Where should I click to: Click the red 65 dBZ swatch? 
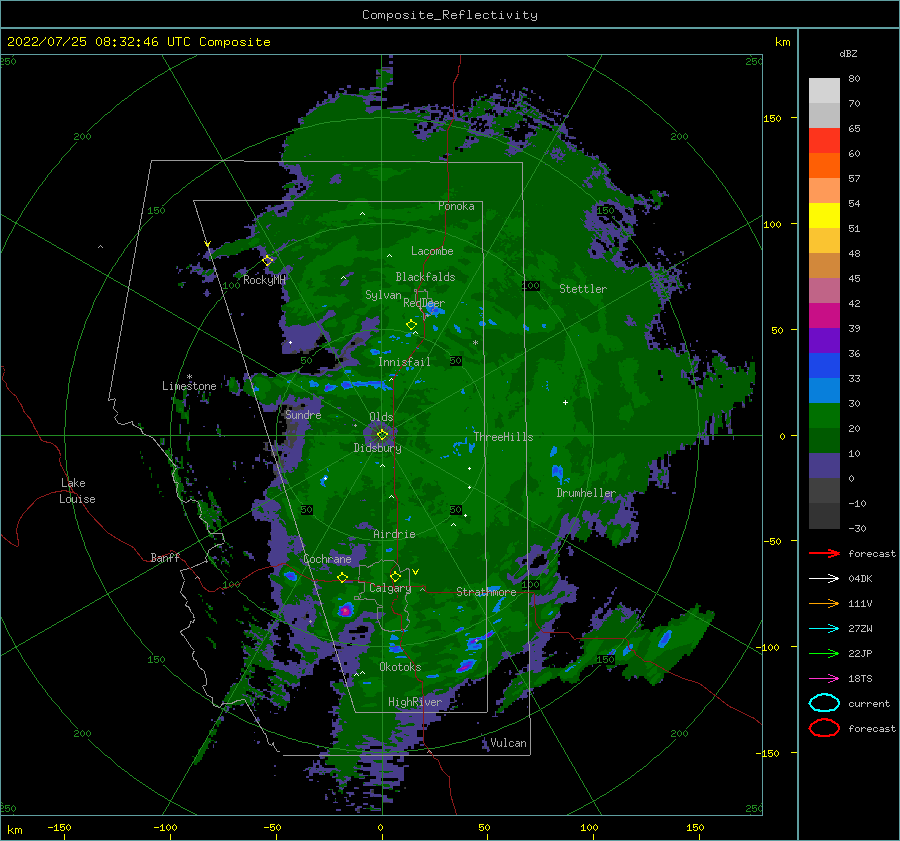point(824,141)
